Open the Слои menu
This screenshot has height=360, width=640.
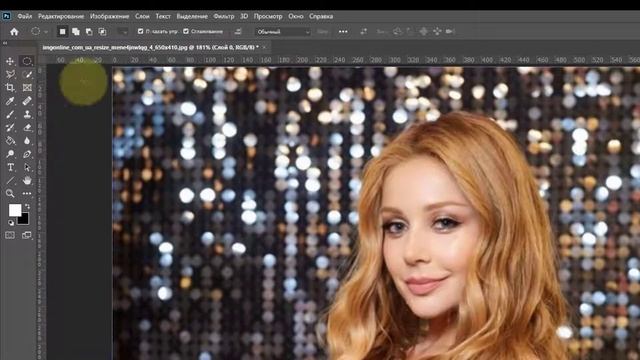pos(142,16)
